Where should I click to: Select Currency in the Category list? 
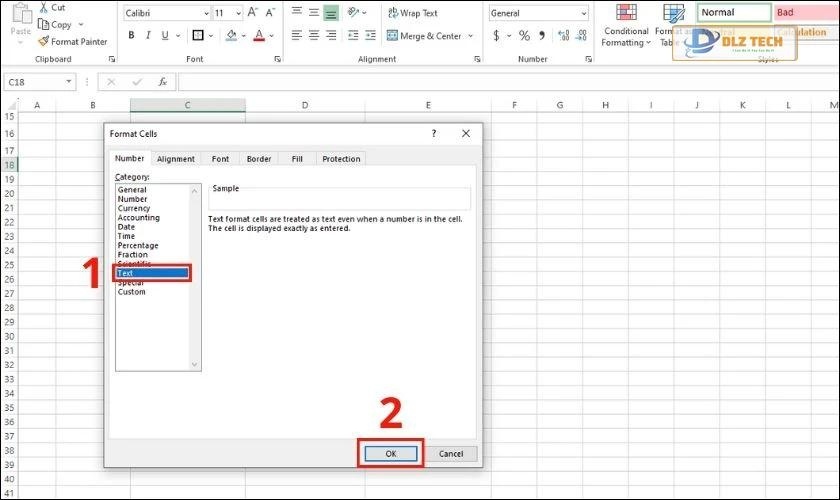(x=133, y=208)
